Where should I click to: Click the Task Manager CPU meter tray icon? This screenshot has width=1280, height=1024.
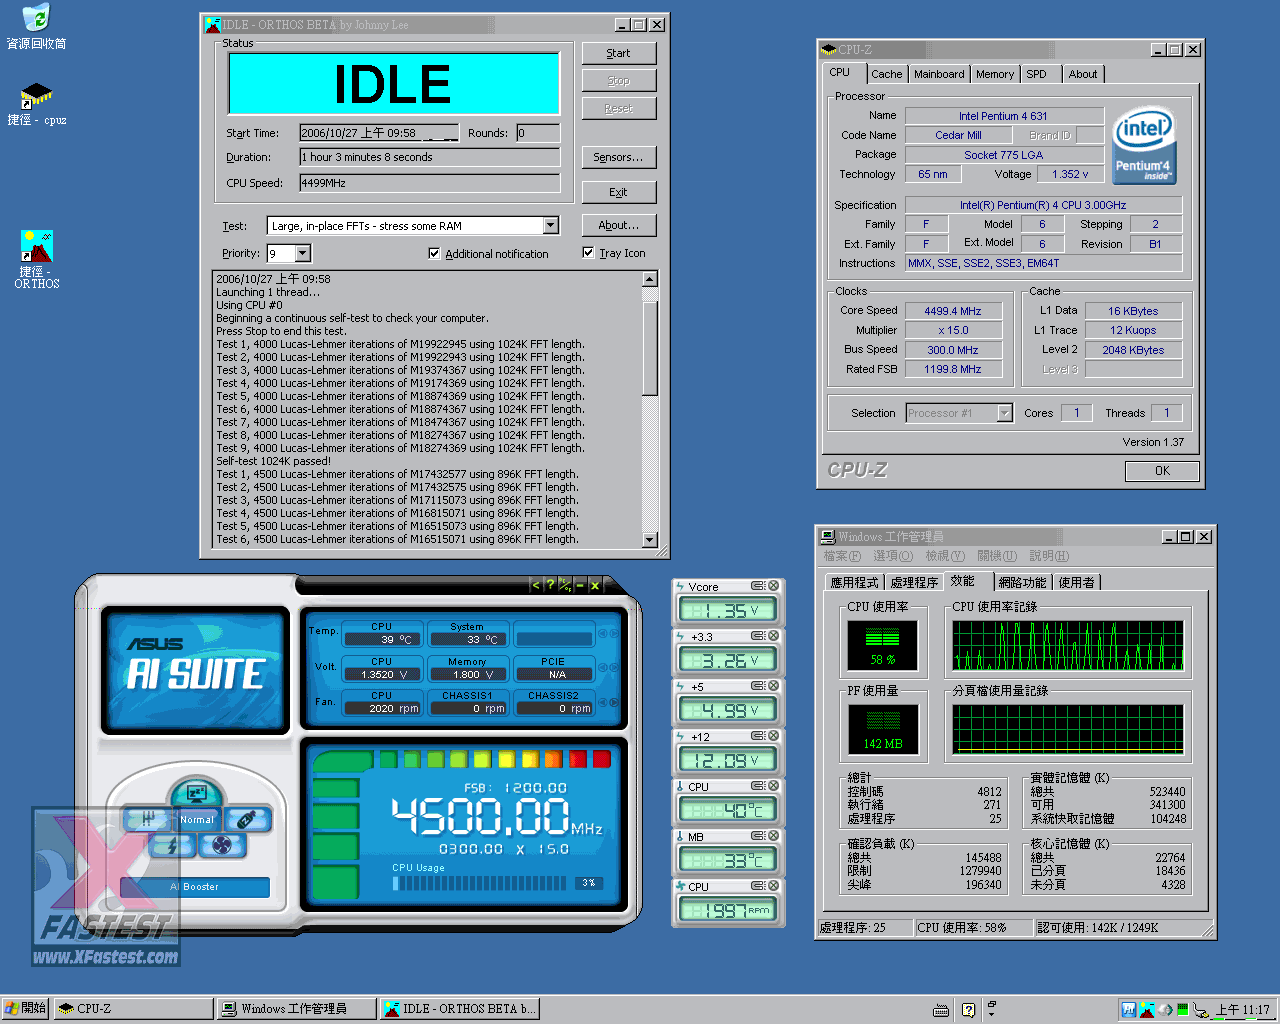[x=1183, y=1009]
